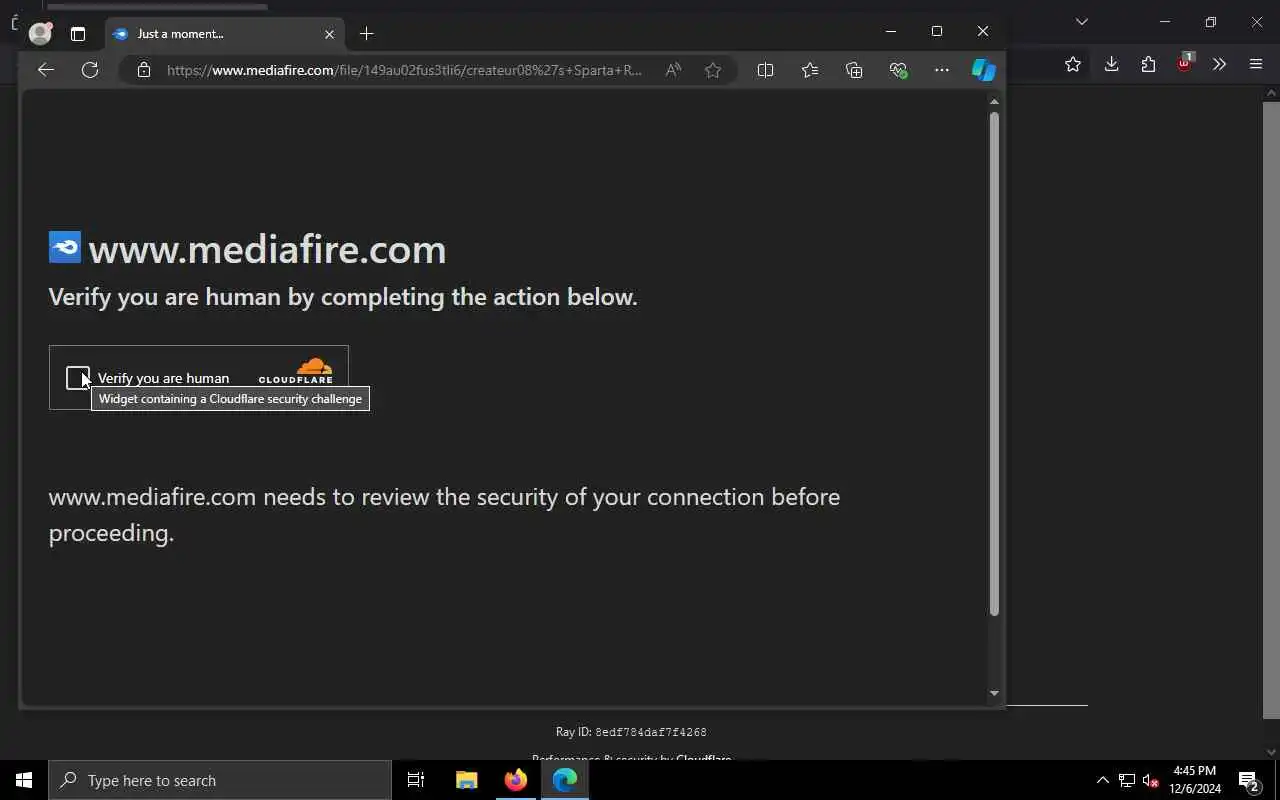The image size is (1280, 800).
Task: Open the tab actions menu icon
Action: 78,34
